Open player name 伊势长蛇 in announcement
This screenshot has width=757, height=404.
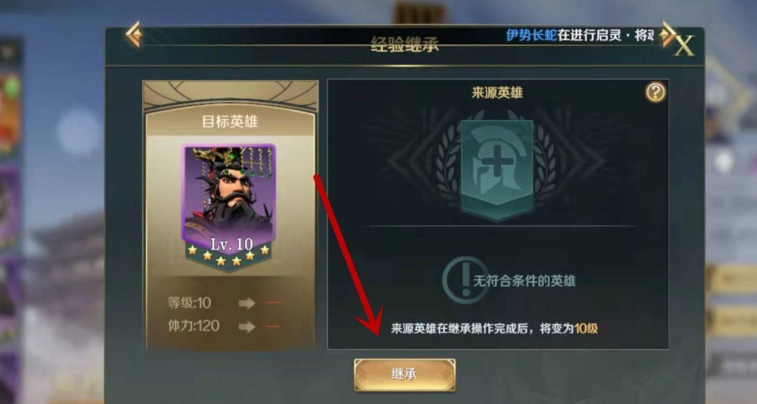click(531, 35)
